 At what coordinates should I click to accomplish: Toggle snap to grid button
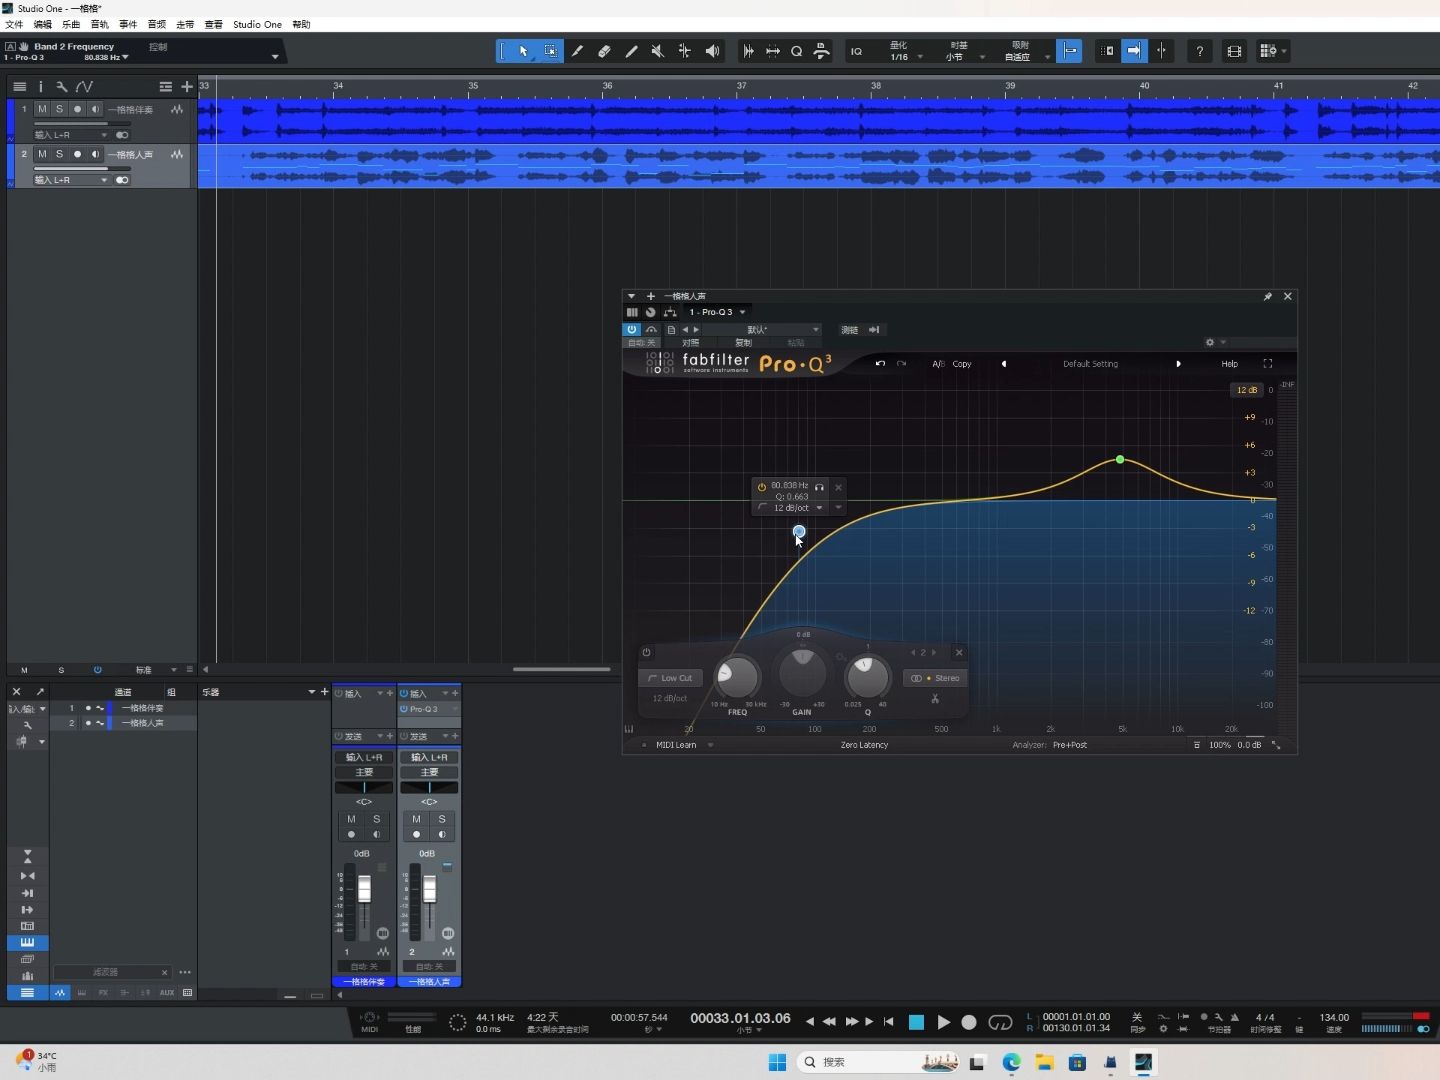[1070, 51]
